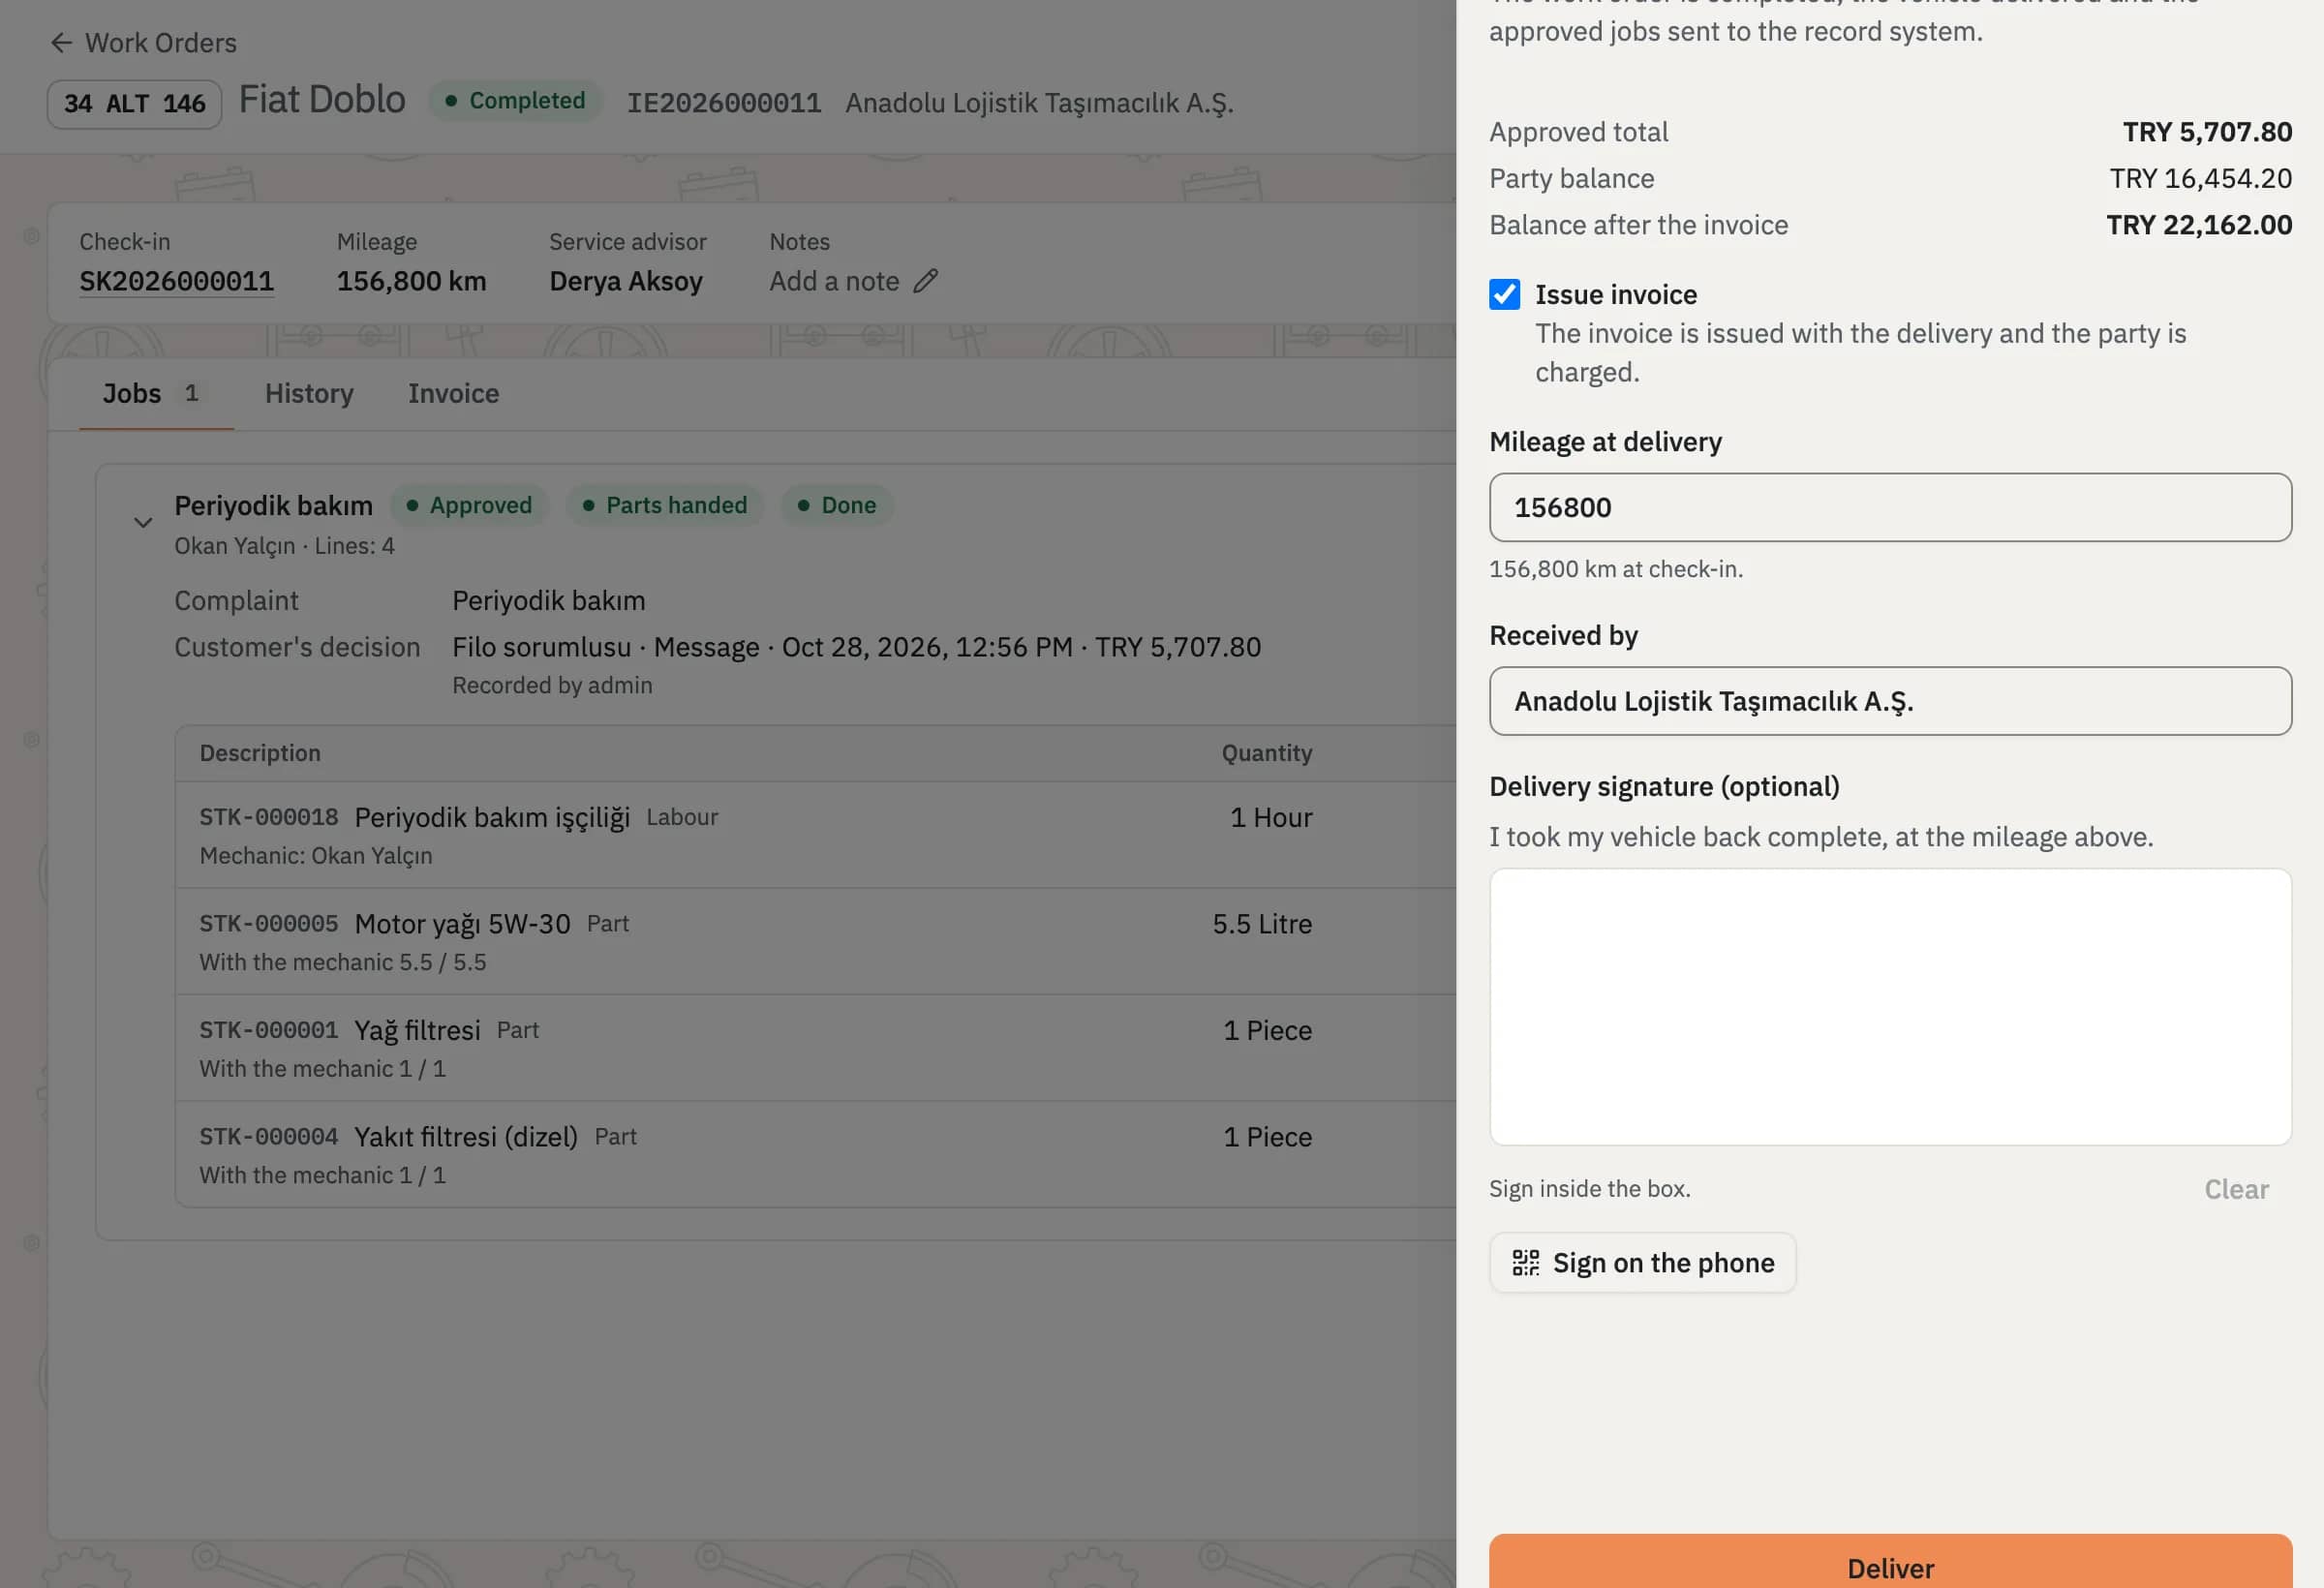Click the Issue invoice label text

[1616, 295]
